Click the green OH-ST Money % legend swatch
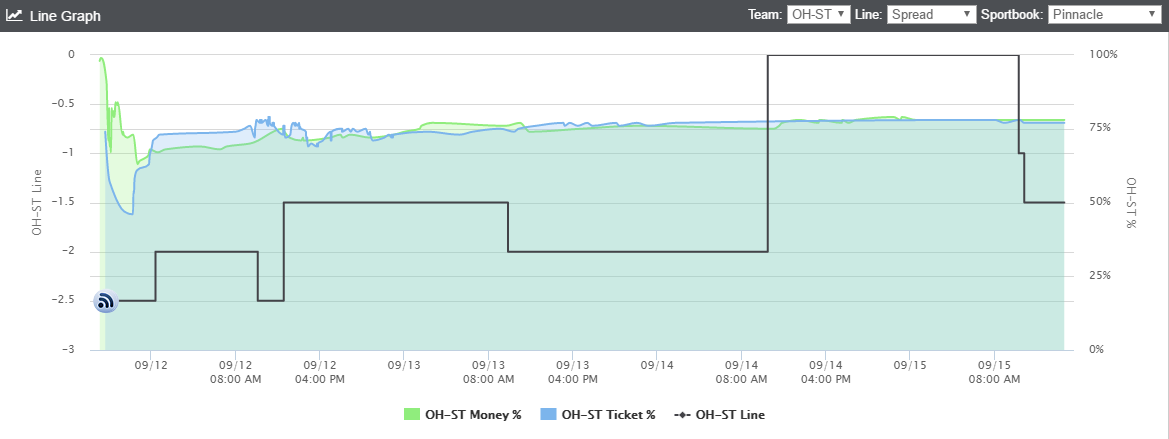1169x439 pixels. 412,414
